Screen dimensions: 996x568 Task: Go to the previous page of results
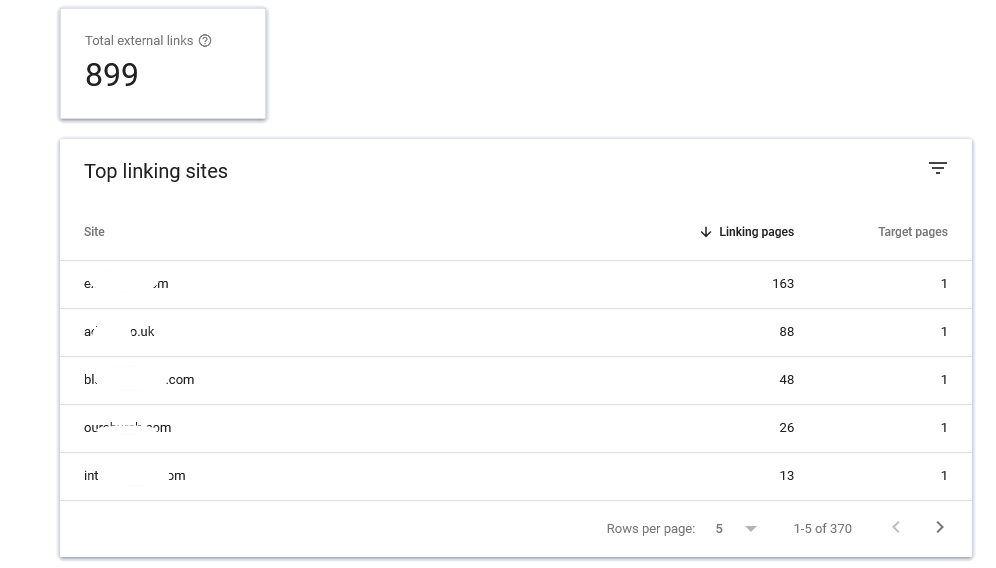[x=896, y=527]
